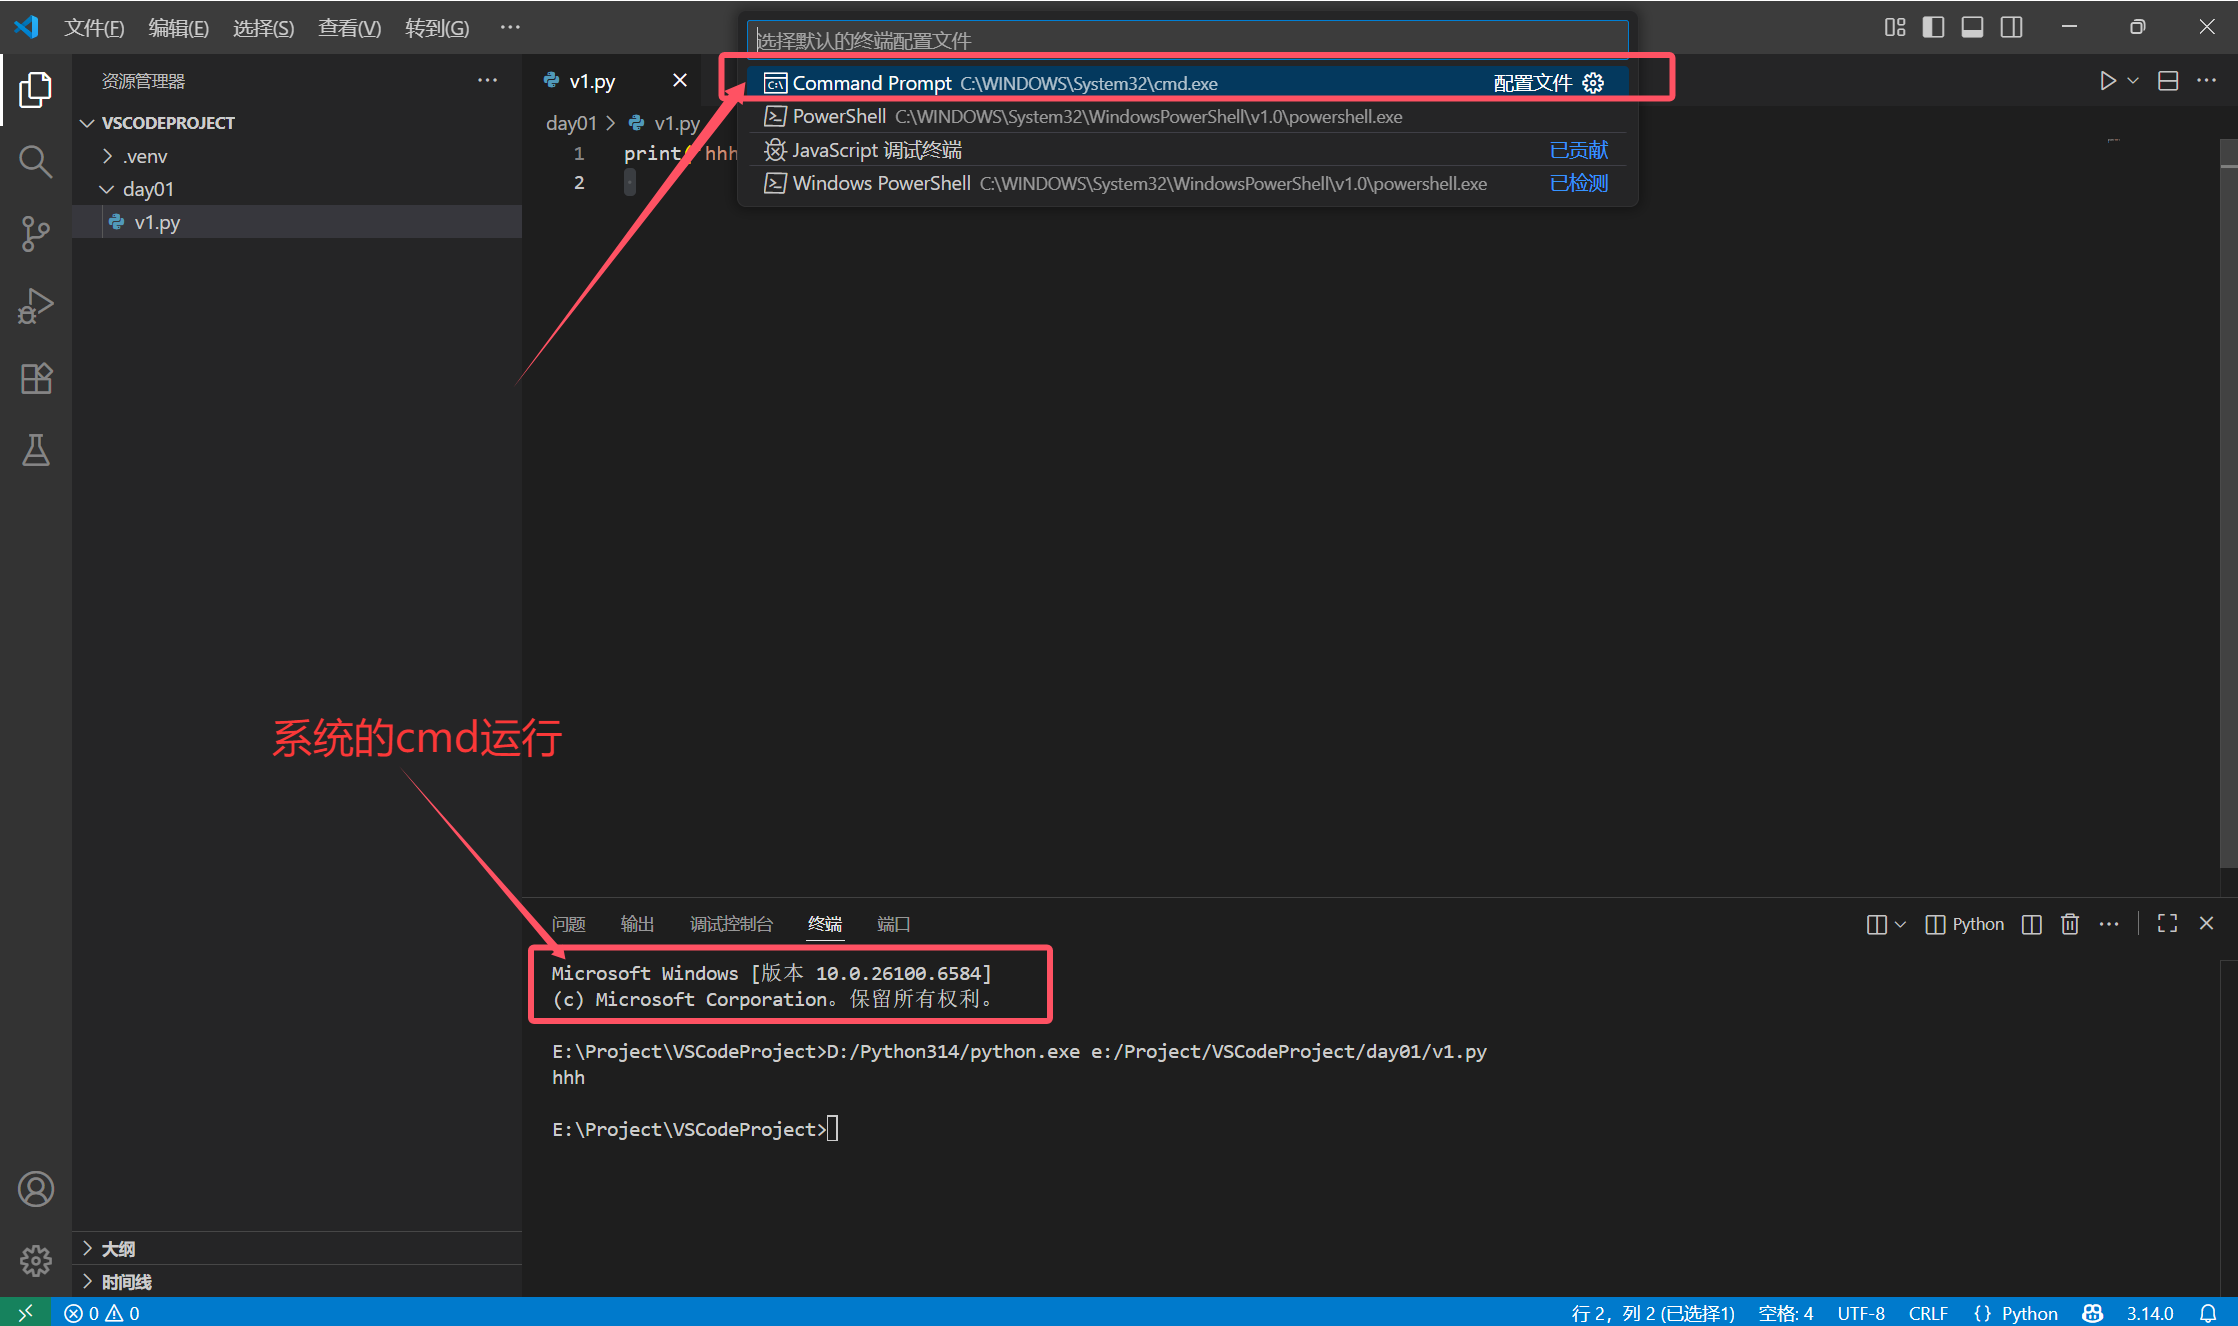Toggle the panel visibility from title bar

[x=1971, y=27]
